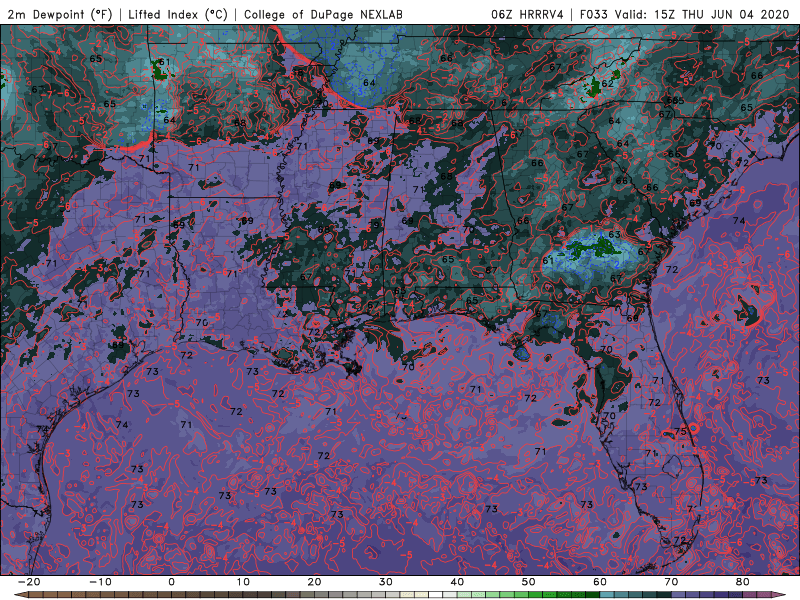
Task: Click the left arrow end of the color bar
Action: 20,595
